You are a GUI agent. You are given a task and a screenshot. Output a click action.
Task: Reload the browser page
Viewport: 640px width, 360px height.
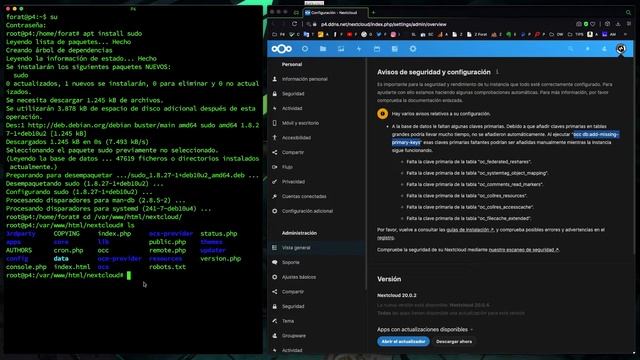pyautogui.click(x=294, y=24)
